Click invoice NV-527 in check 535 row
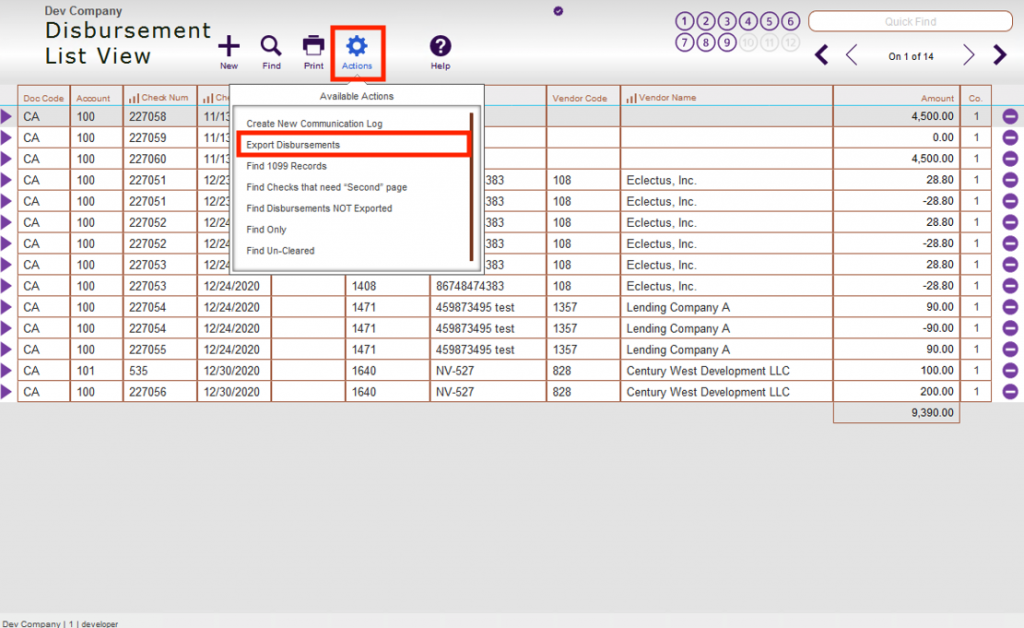1024x628 pixels. coord(455,371)
